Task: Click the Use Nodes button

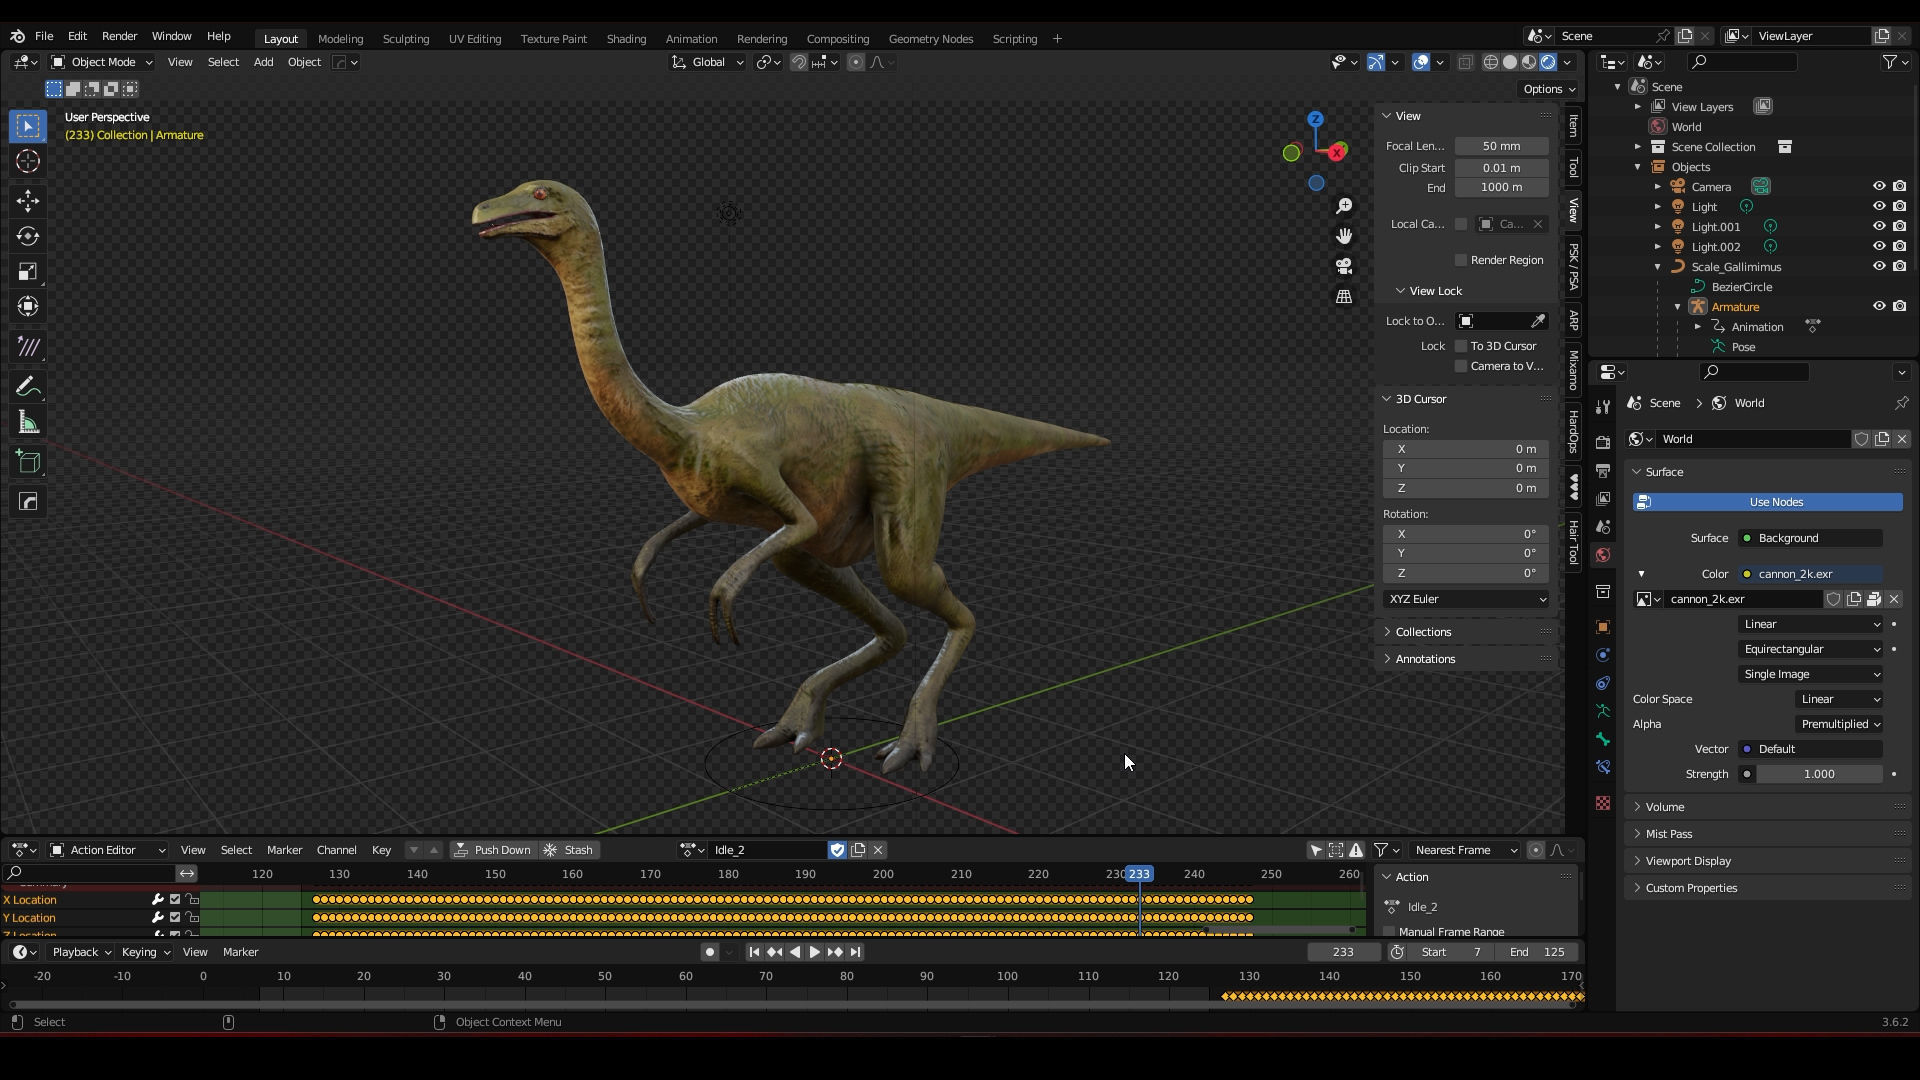Action: pos(1768,502)
